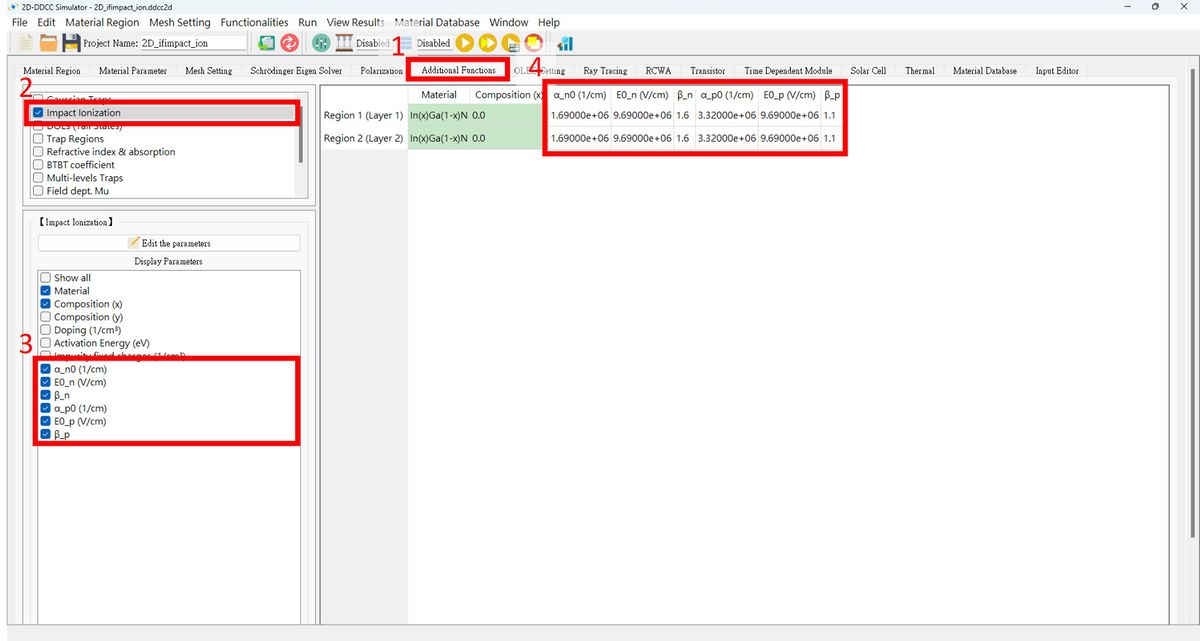
Task: Click the teal sliders settings icon
Action: (321, 43)
